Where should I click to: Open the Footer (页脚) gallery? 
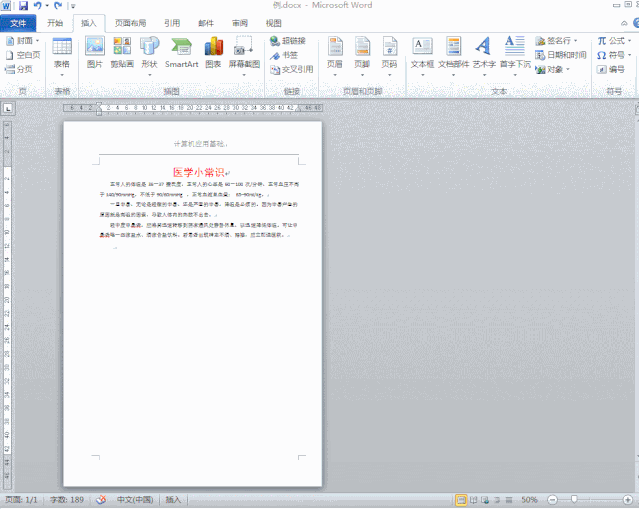(362, 57)
